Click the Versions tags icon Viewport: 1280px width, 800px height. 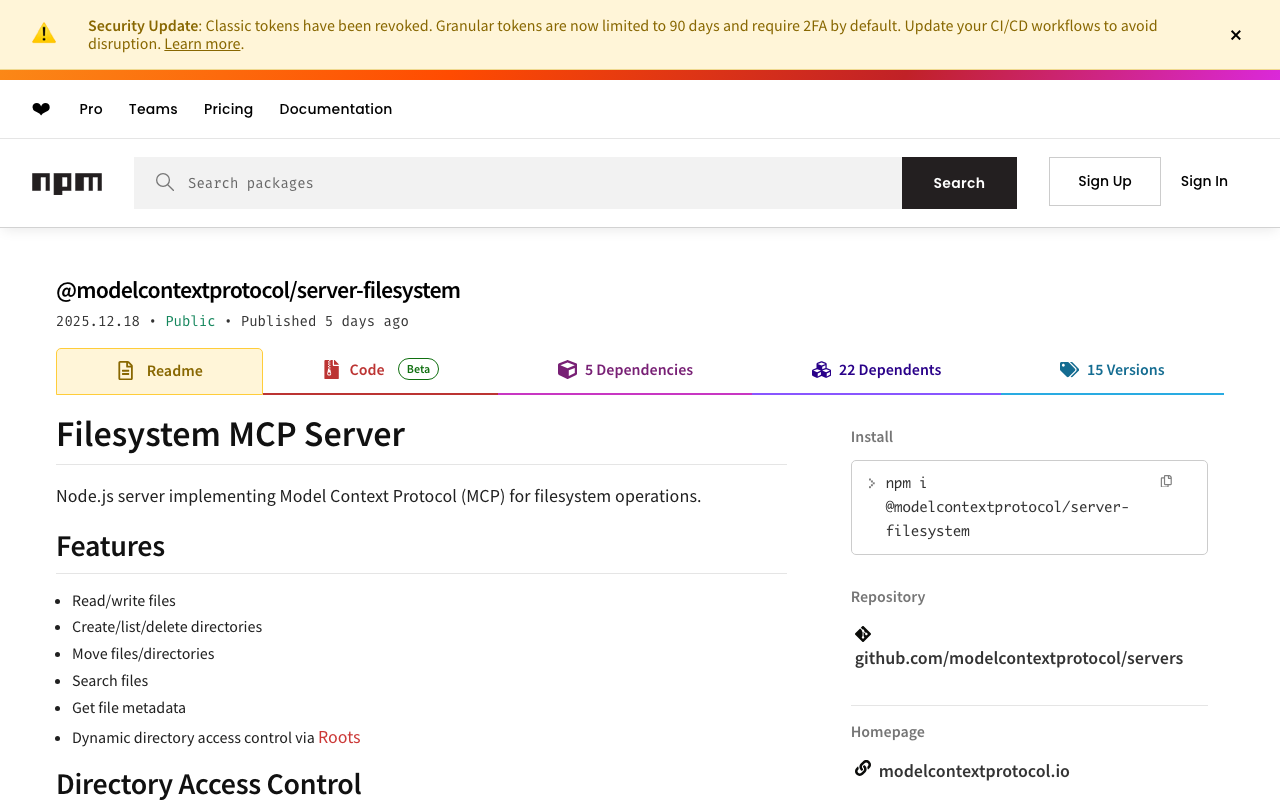pyautogui.click(x=1069, y=370)
